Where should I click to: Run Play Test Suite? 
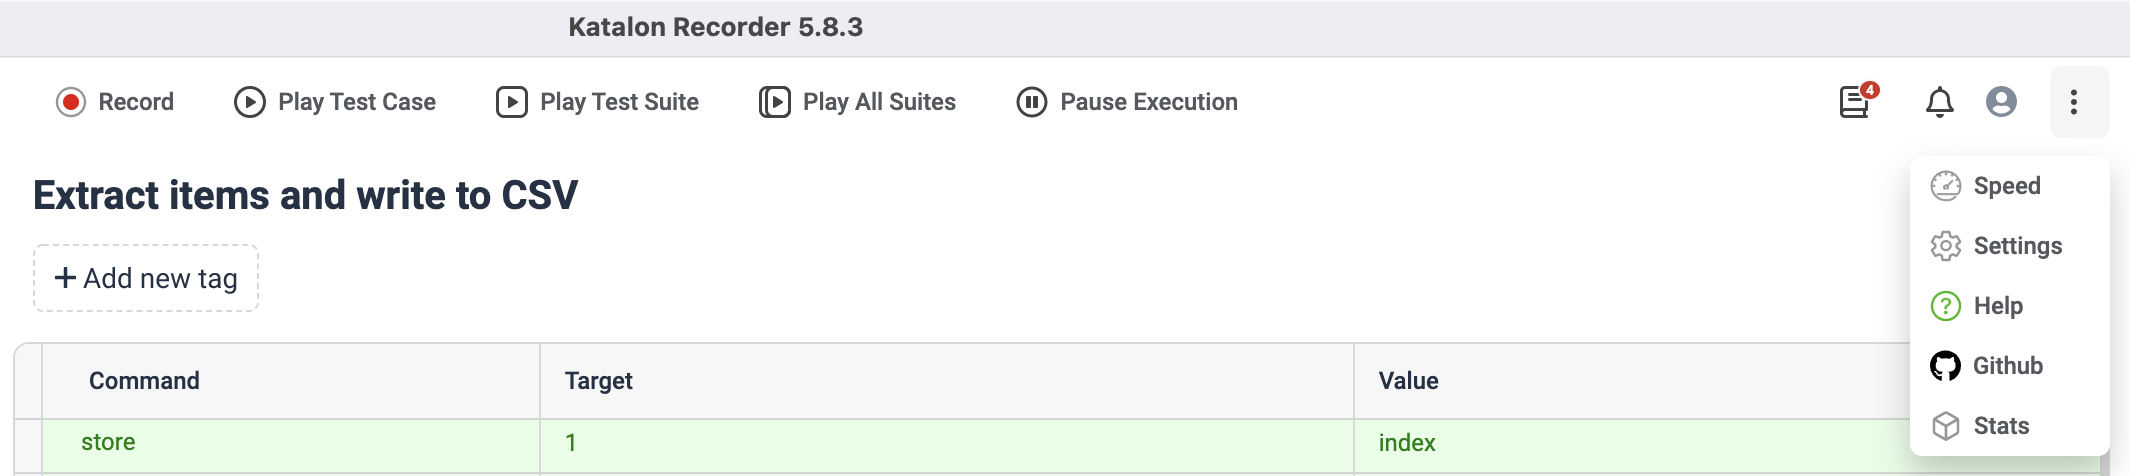point(598,102)
